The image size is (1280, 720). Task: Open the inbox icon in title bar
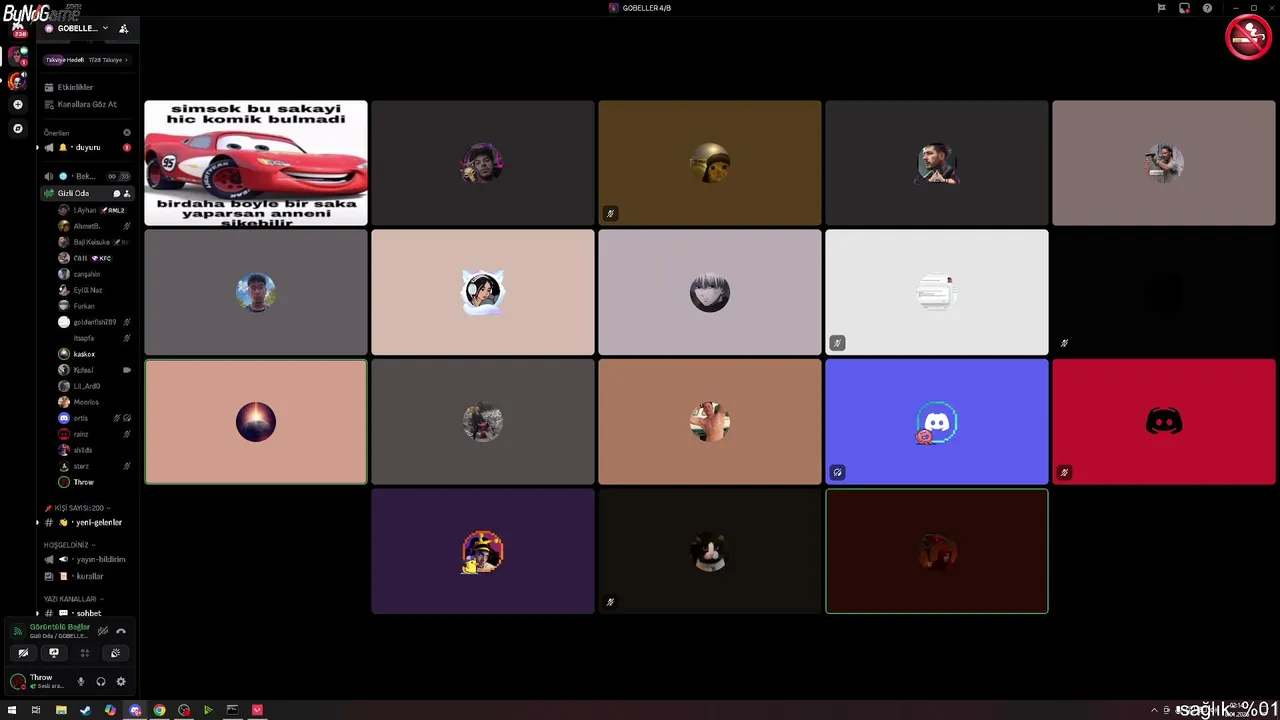[x=1184, y=8]
